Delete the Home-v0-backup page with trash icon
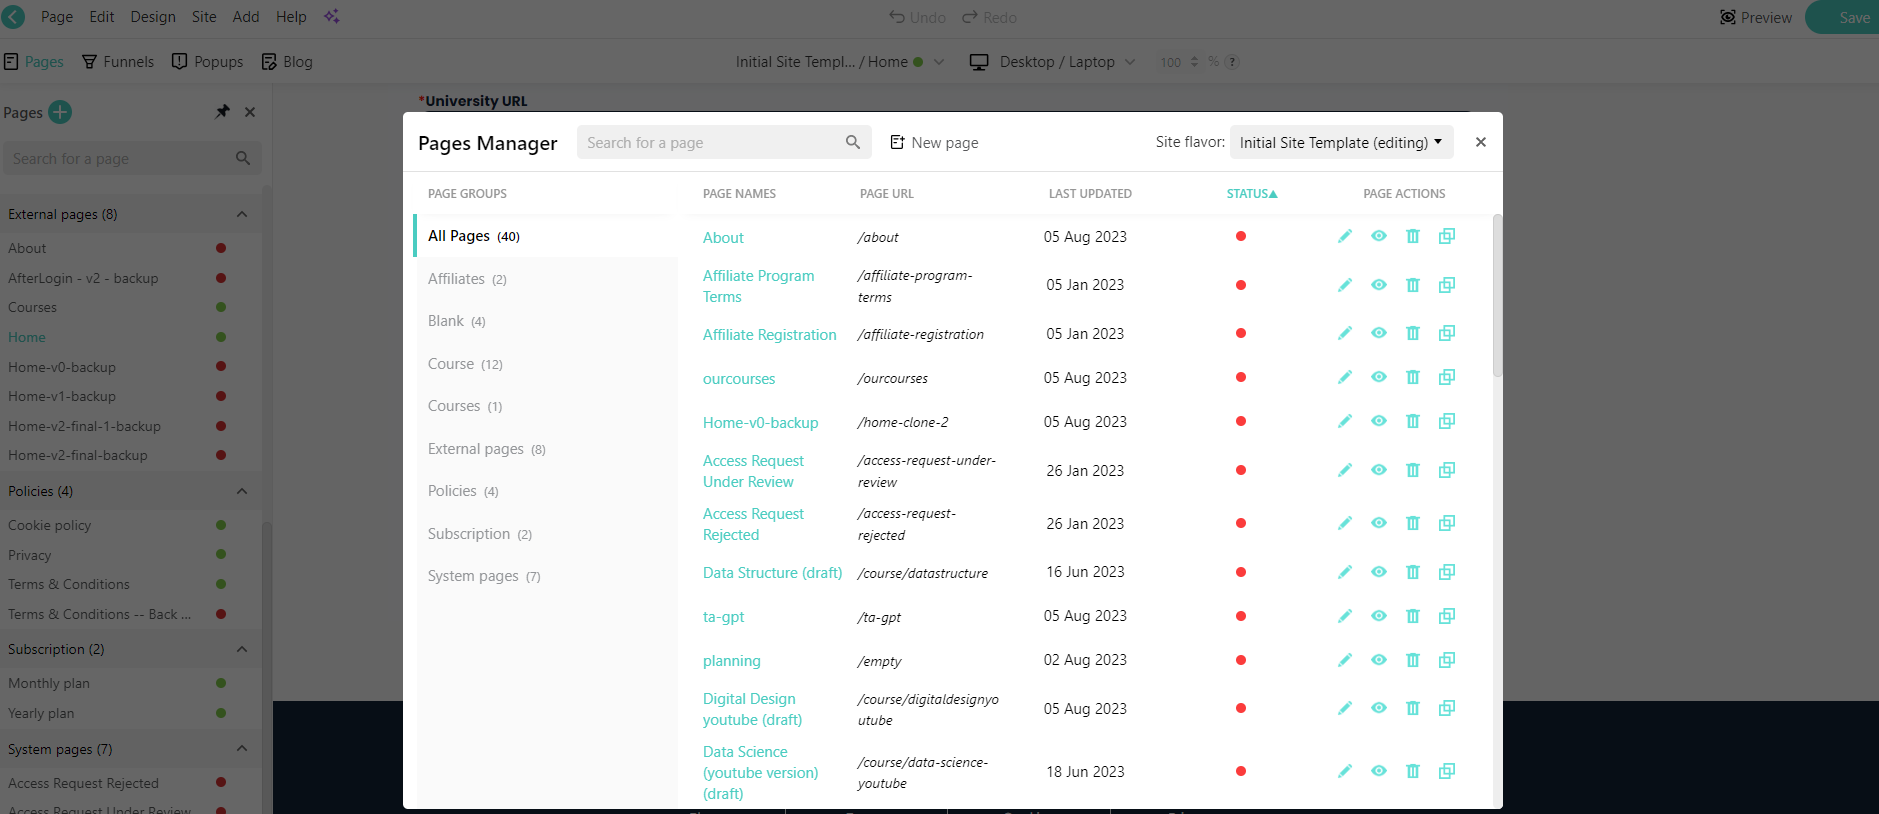1879x814 pixels. point(1413,421)
